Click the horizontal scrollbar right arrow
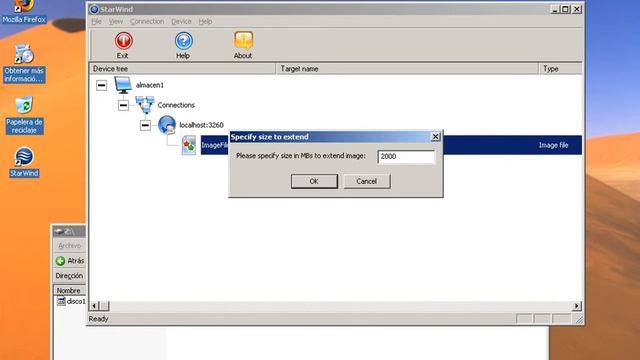Screen dimensions: 640x360 [x=577, y=306]
